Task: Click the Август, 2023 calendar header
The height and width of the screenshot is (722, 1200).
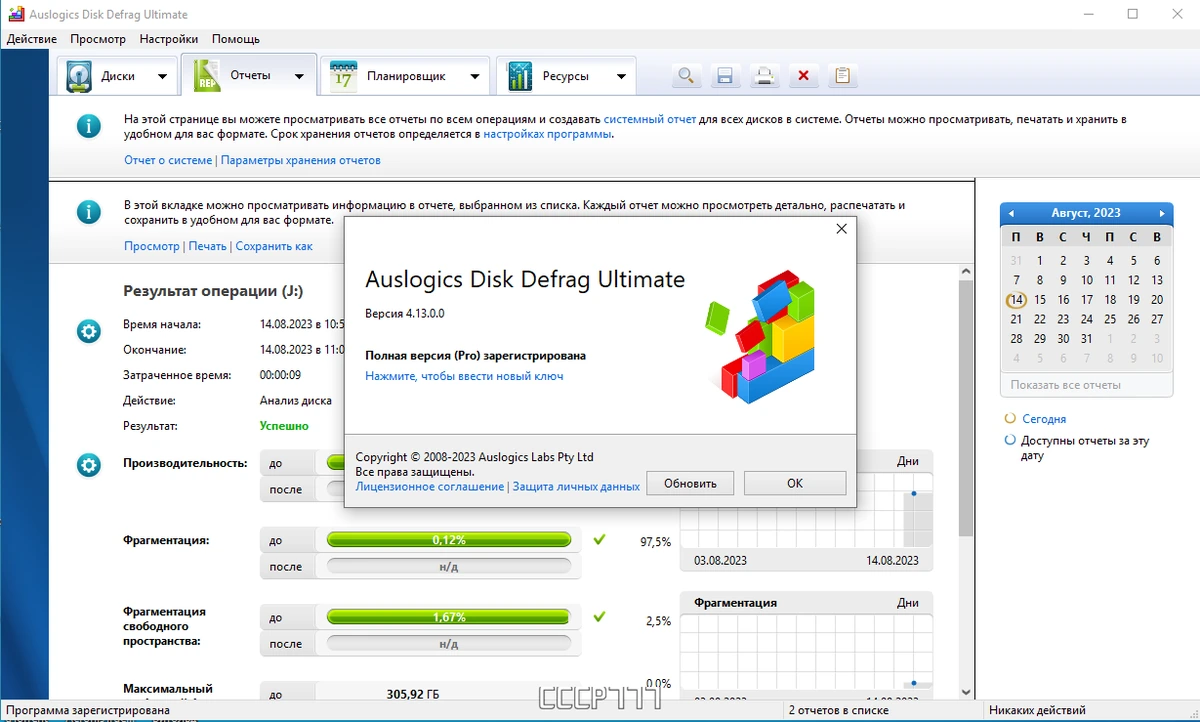Action: pyautogui.click(x=1086, y=213)
